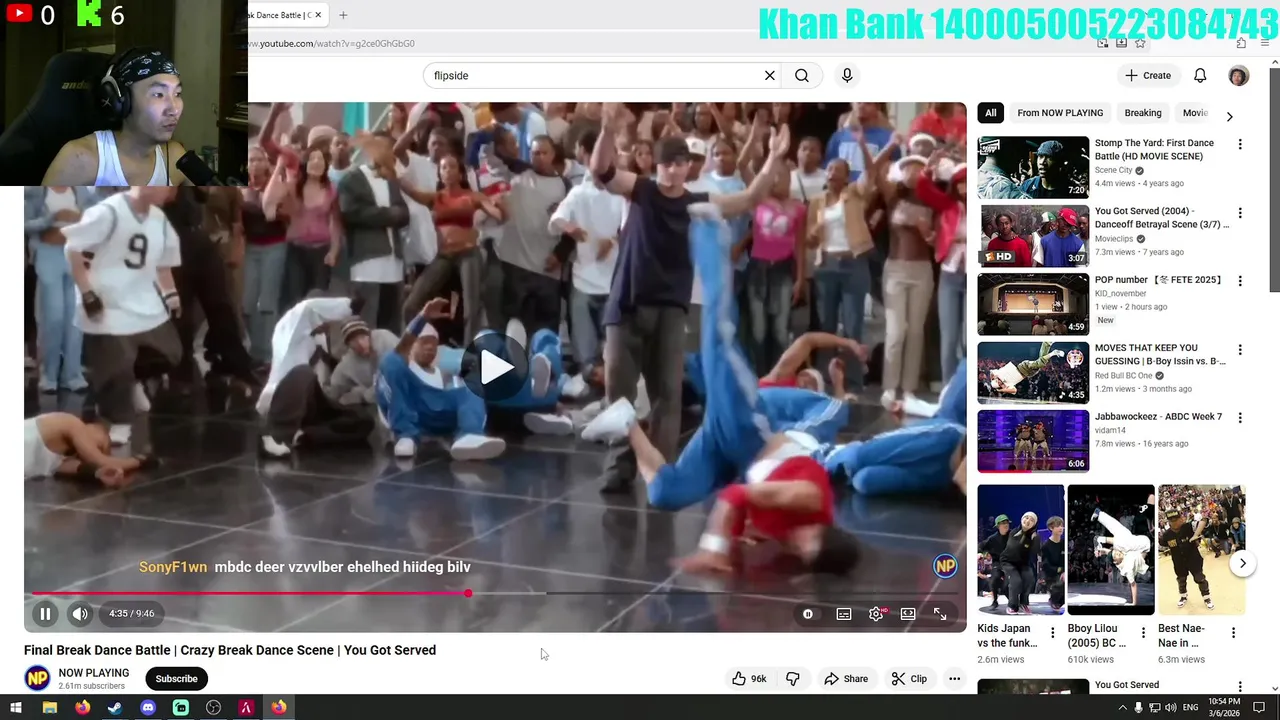Bookmark page with star icon
Screen dimensions: 1280x720
click(1140, 43)
